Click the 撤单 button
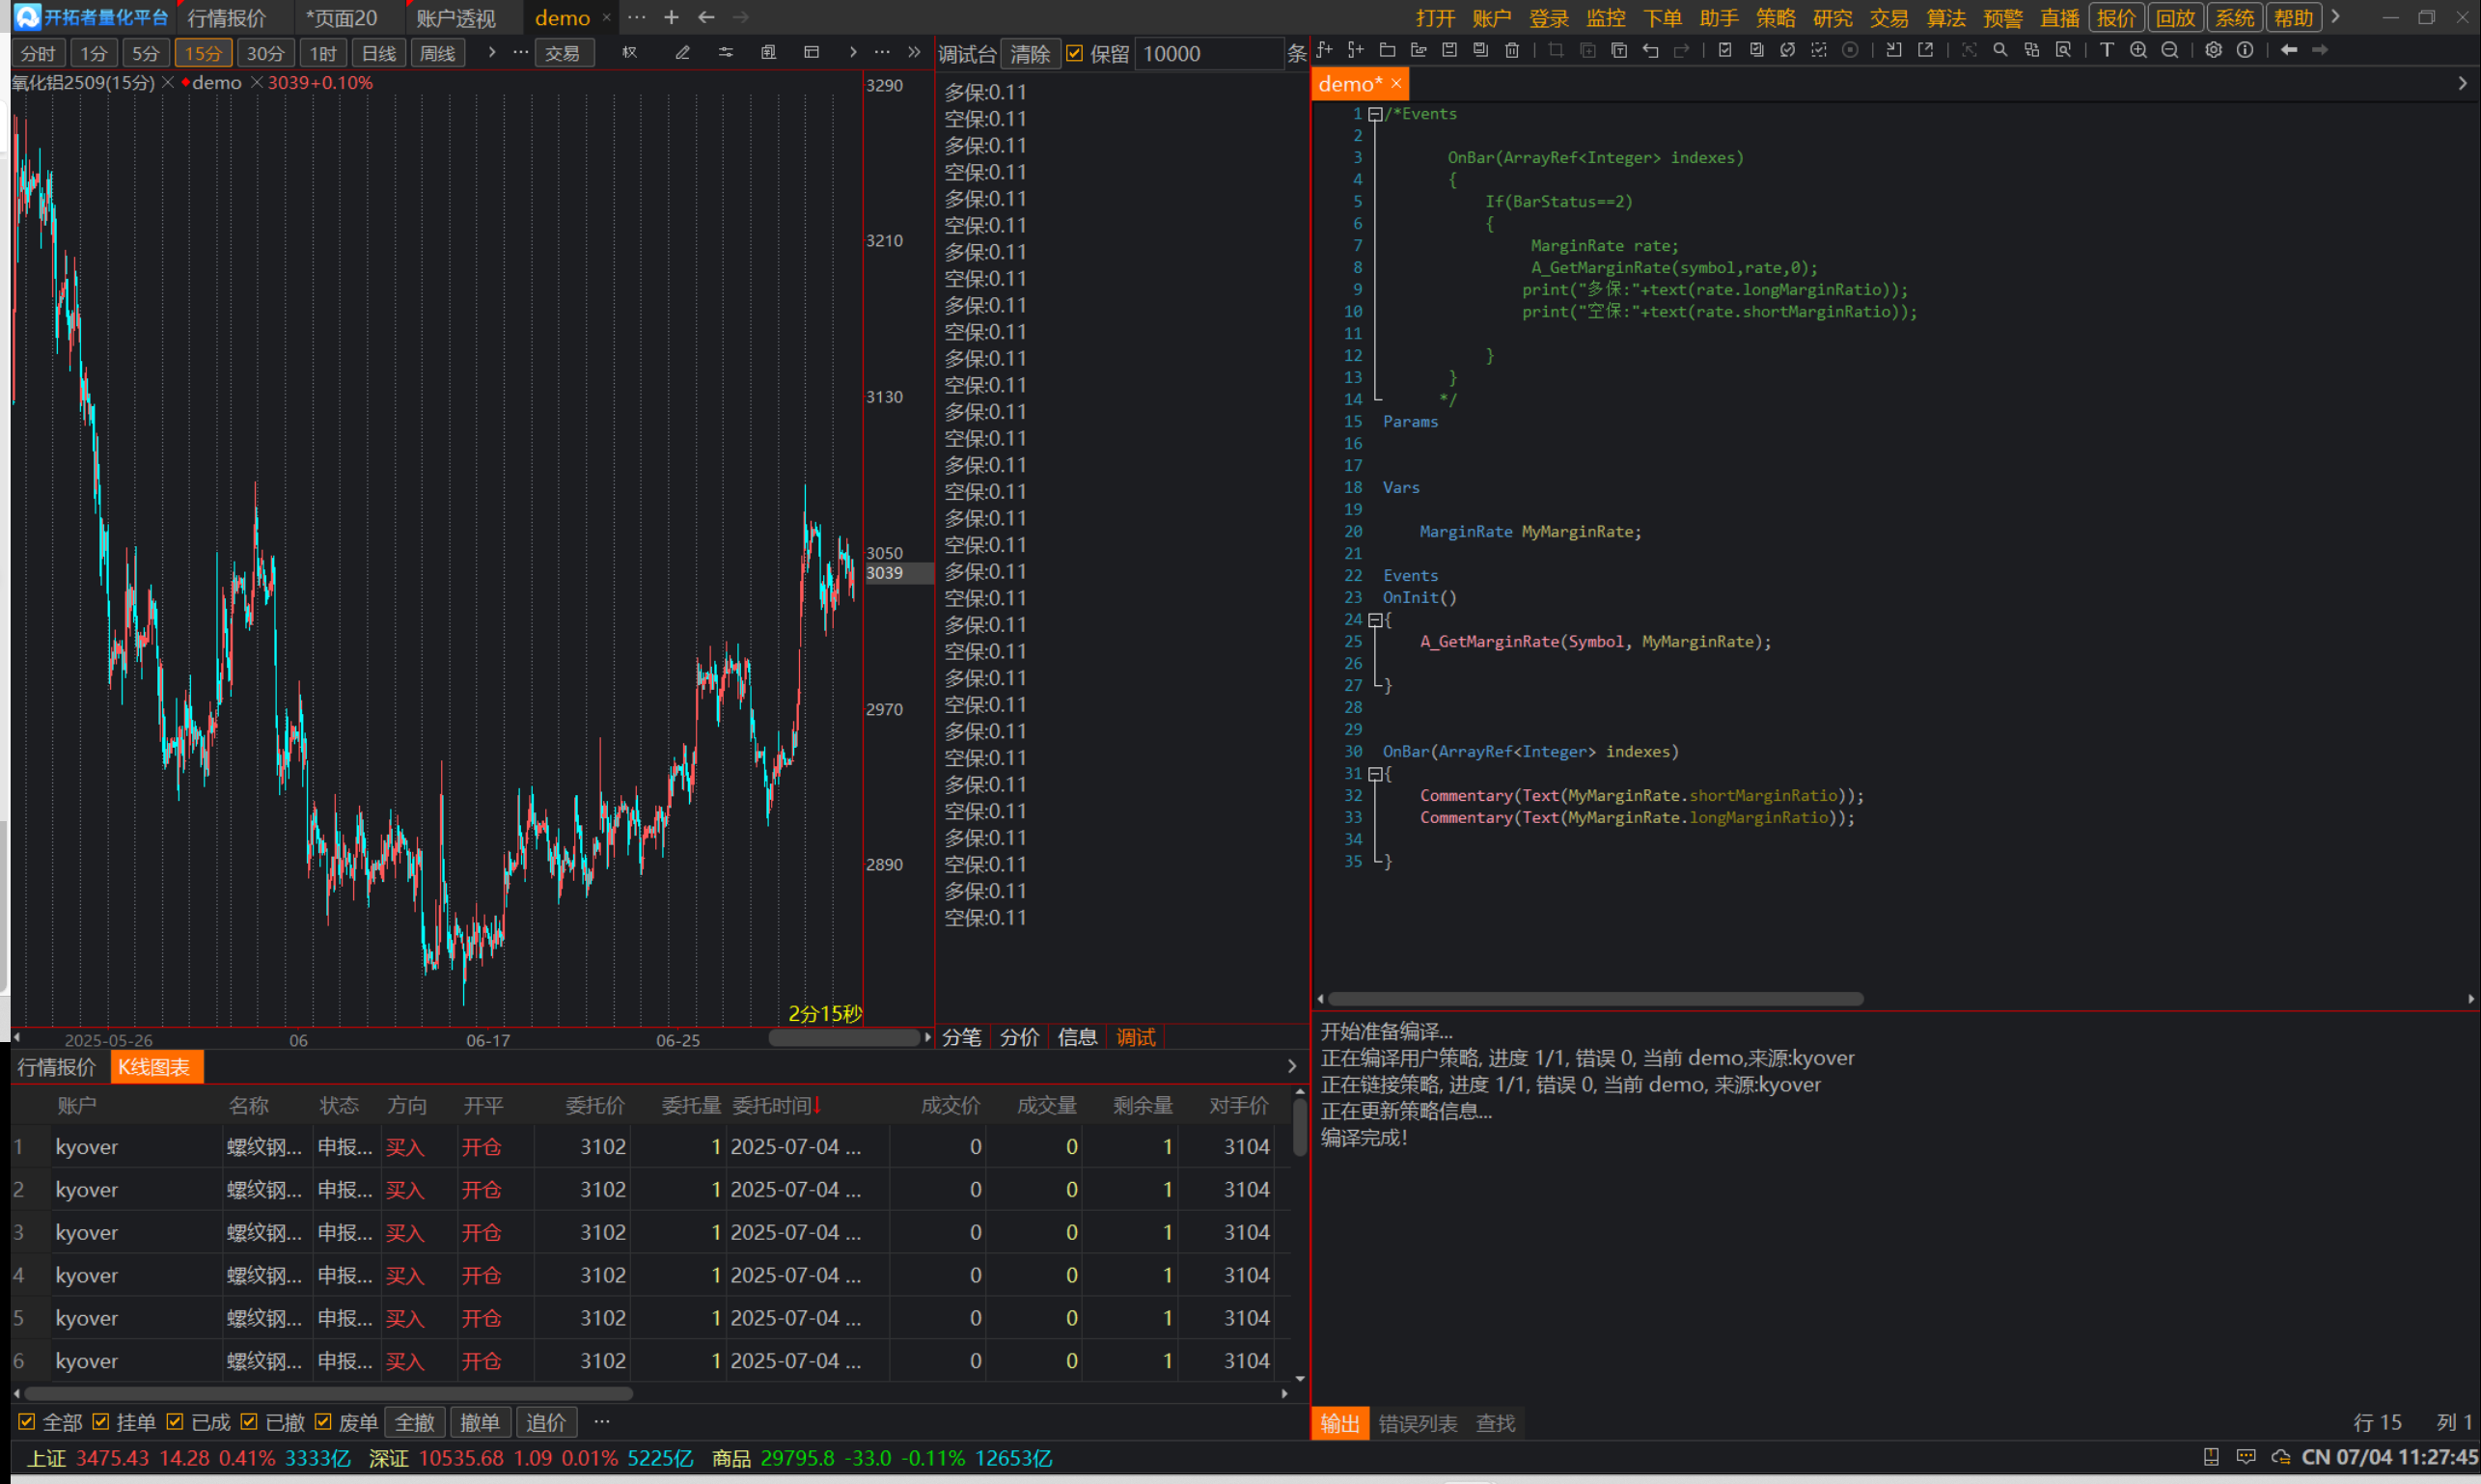 (480, 1422)
